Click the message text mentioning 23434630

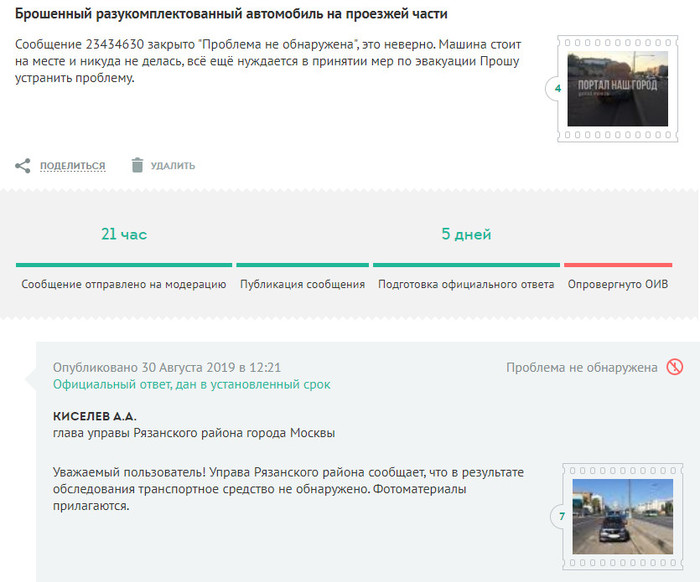point(268,61)
